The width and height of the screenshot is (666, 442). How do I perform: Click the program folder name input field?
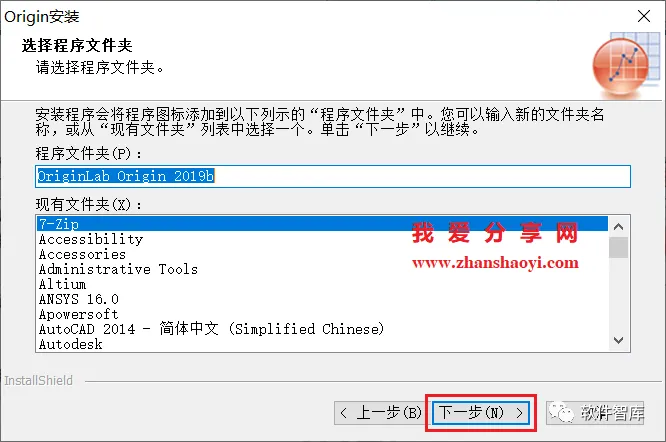[333, 176]
